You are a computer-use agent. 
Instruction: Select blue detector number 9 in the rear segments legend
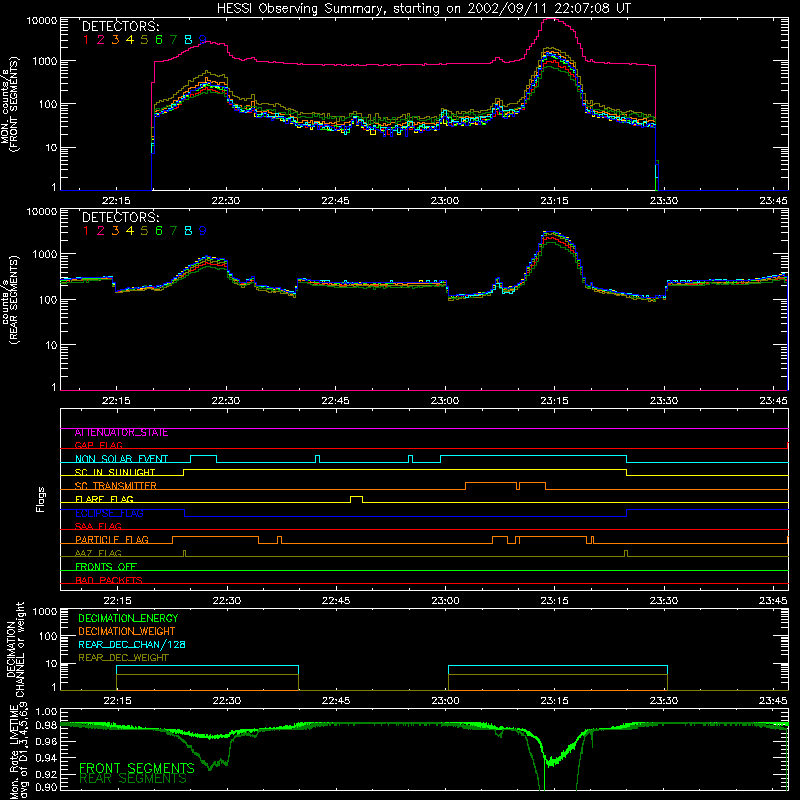[203, 231]
